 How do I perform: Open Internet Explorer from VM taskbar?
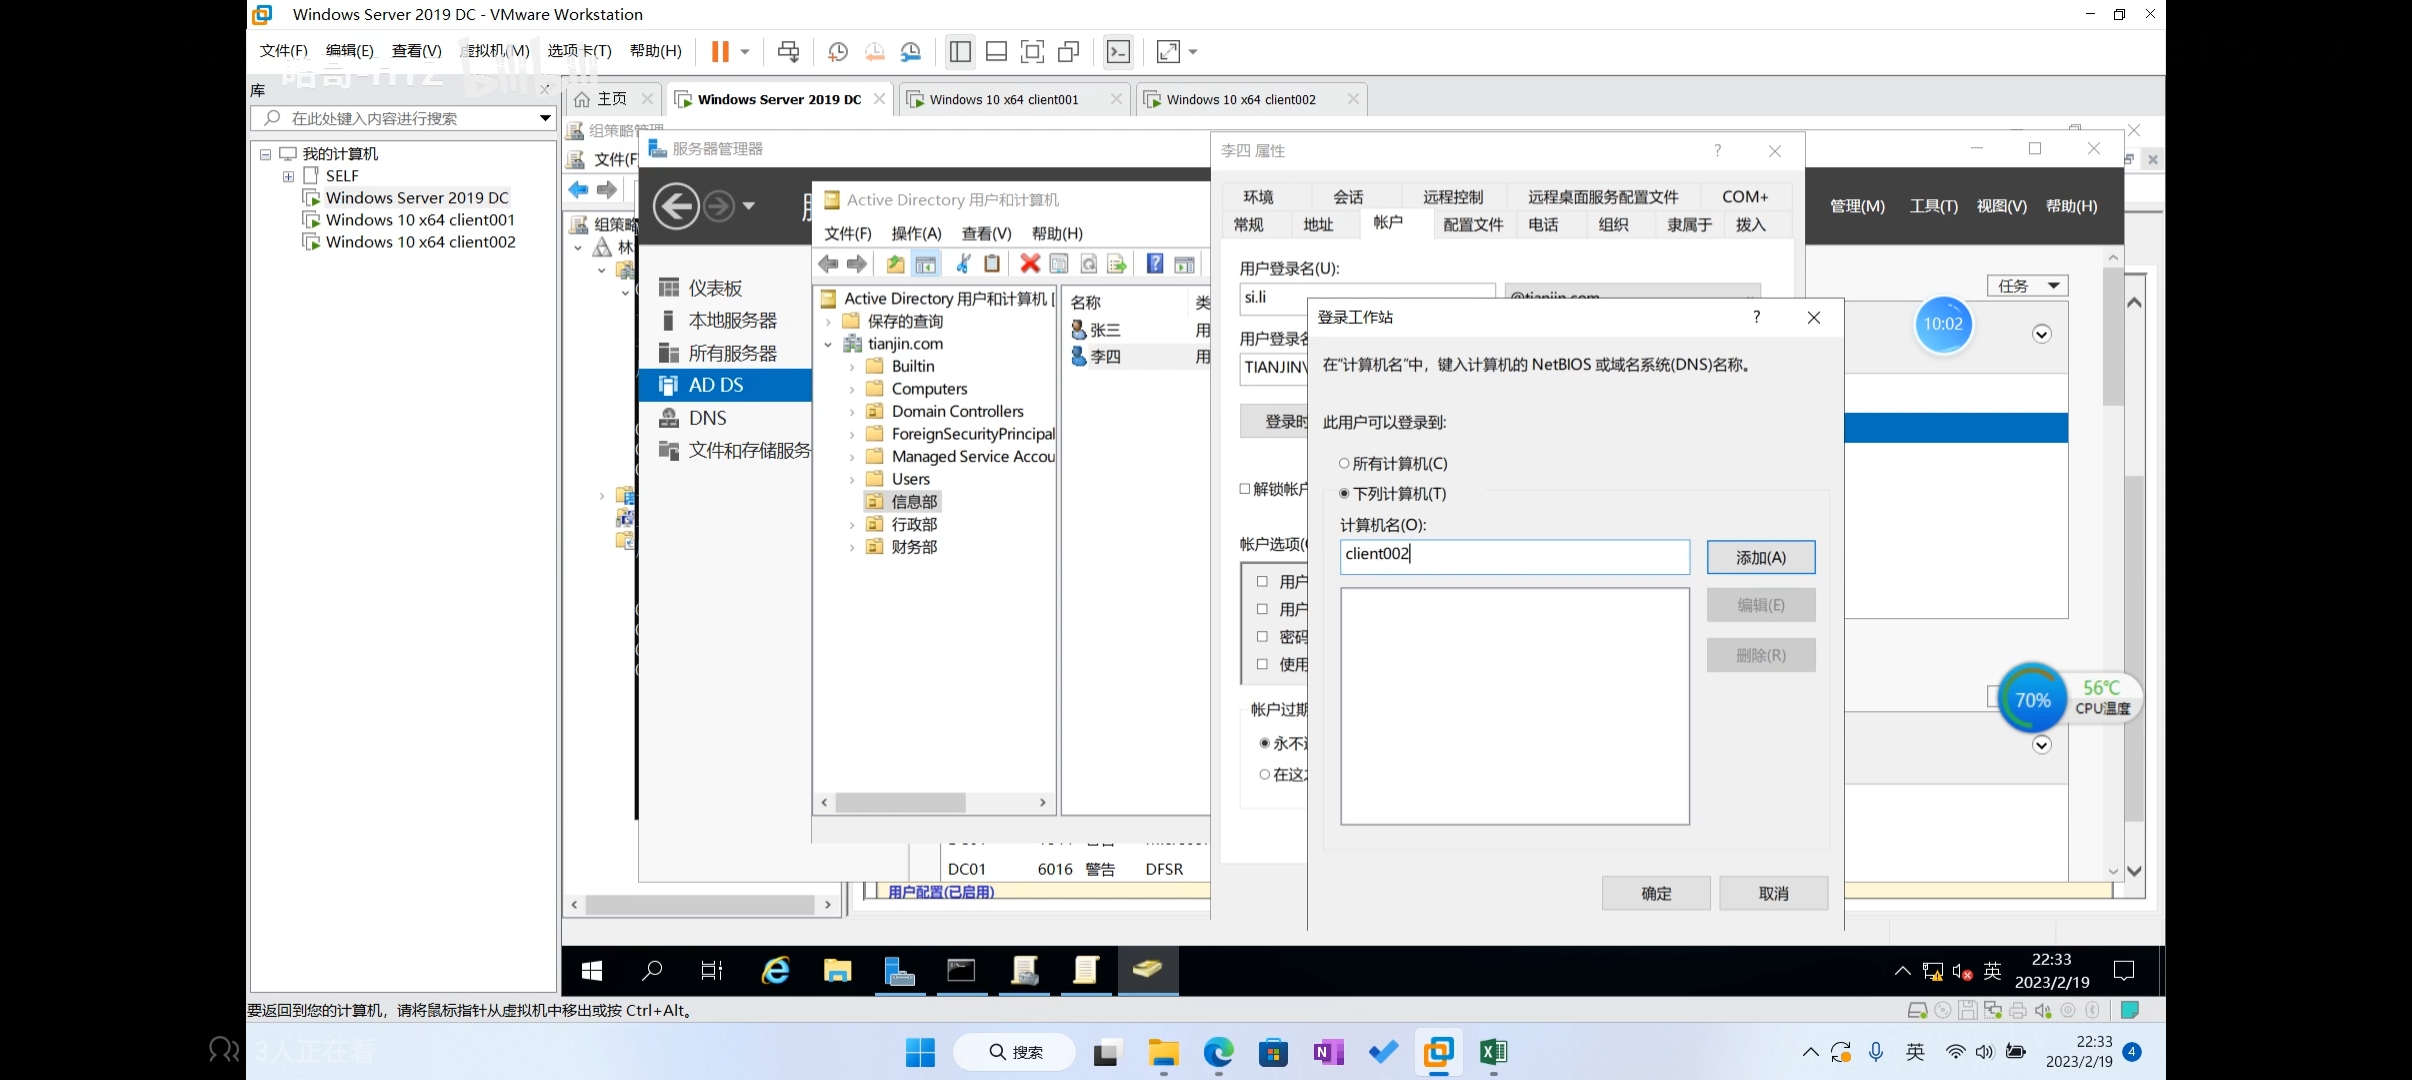[776, 970]
